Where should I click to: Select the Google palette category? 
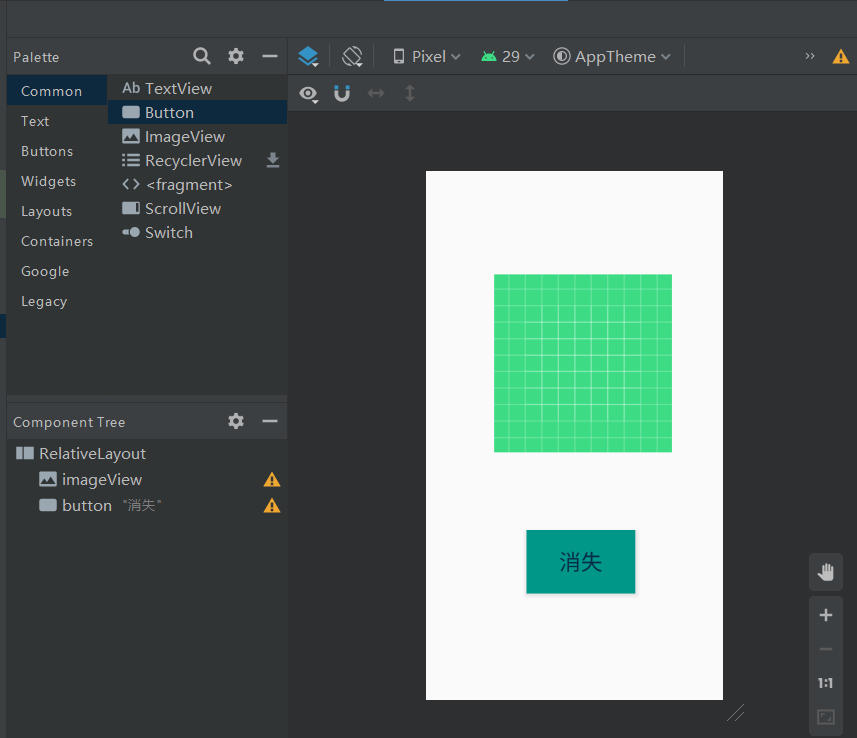[57, 271]
